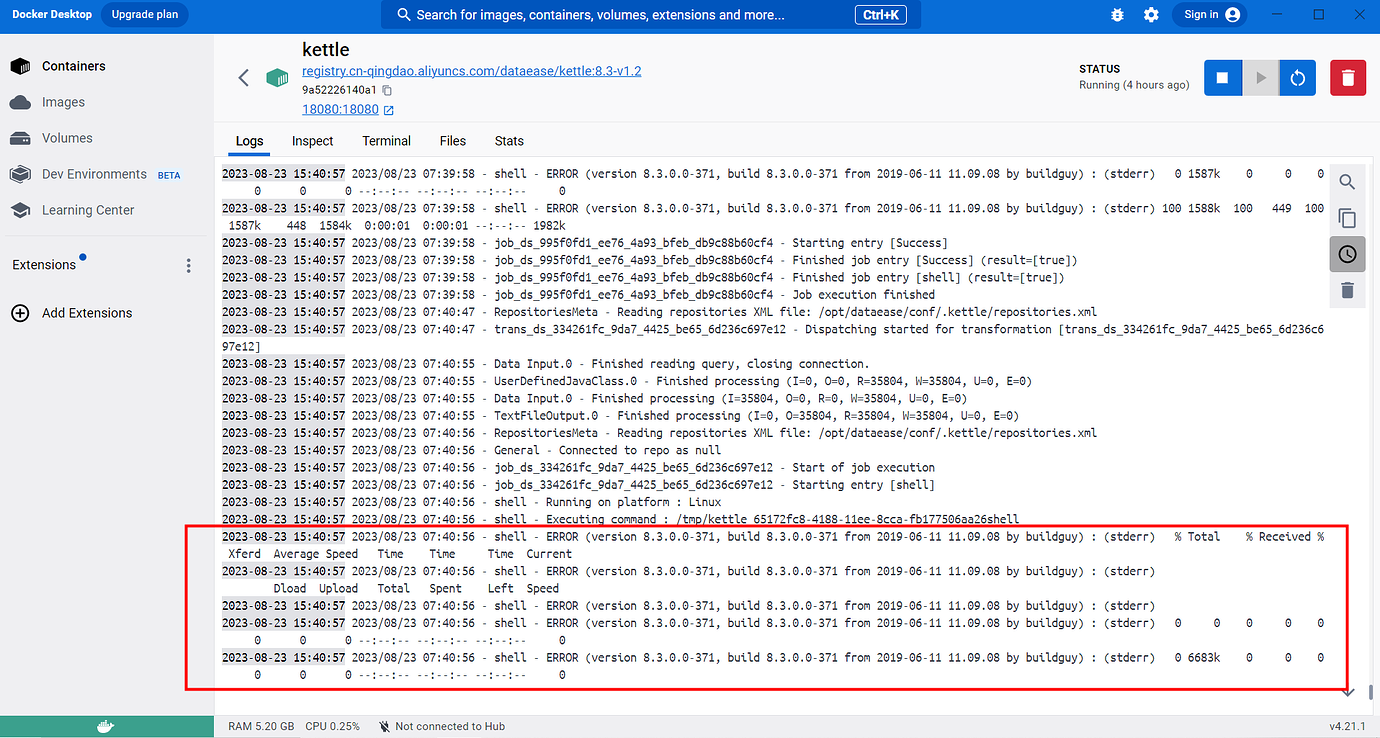The image size is (1380, 738).
Task: Expand the chevron below the logs
Action: coord(1347,691)
